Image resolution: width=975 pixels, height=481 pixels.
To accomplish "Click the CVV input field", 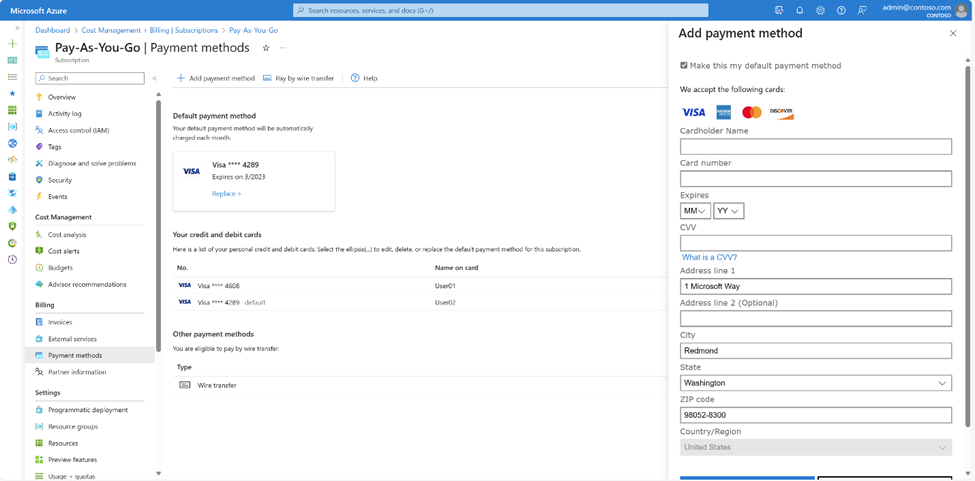I will tap(816, 243).
